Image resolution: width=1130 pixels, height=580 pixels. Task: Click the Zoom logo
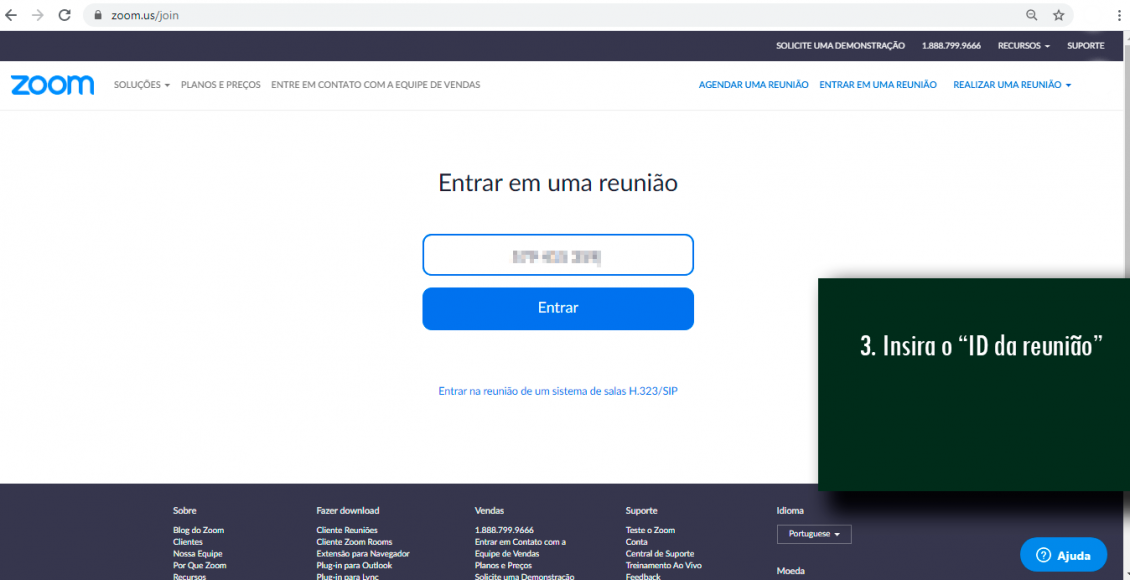(53, 85)
